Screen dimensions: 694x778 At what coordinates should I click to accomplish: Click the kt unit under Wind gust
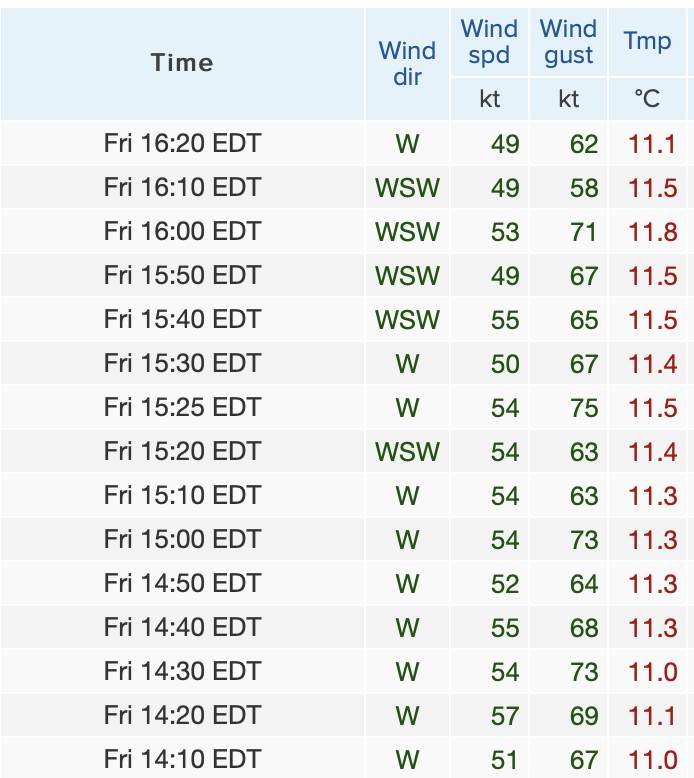[569, 99]
